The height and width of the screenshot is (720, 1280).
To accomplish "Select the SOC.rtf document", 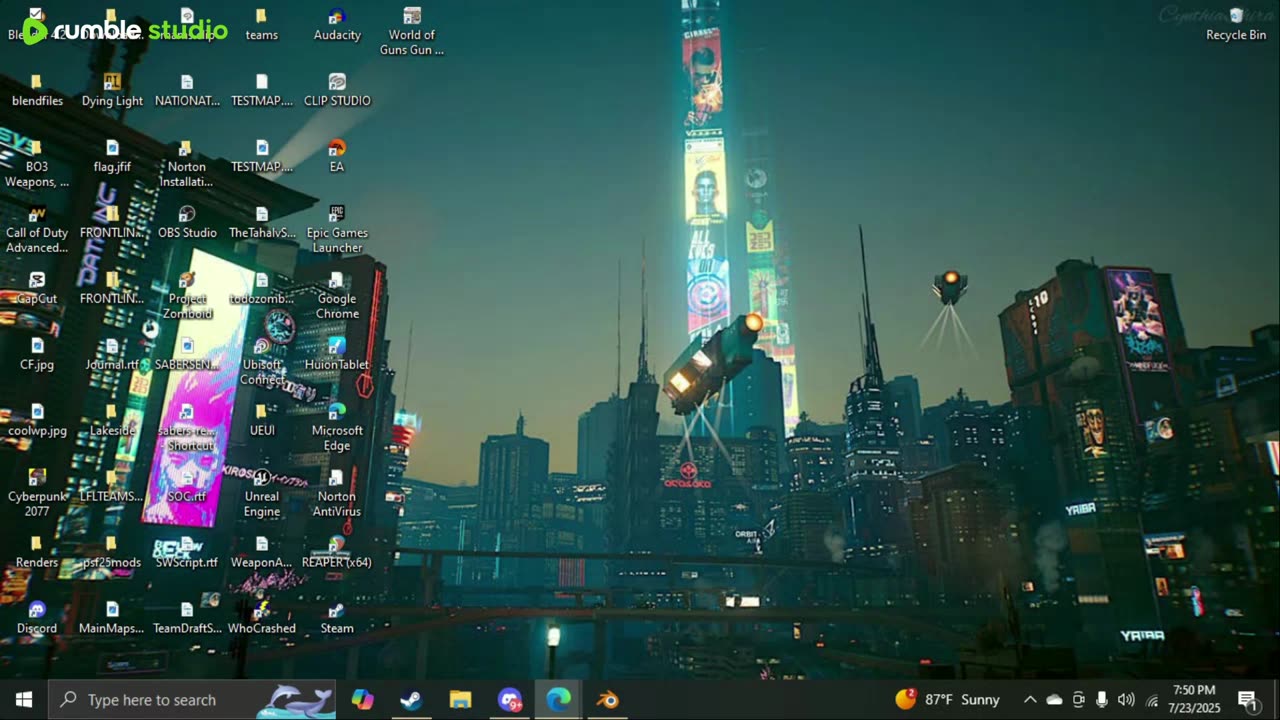I will point(187,486).
